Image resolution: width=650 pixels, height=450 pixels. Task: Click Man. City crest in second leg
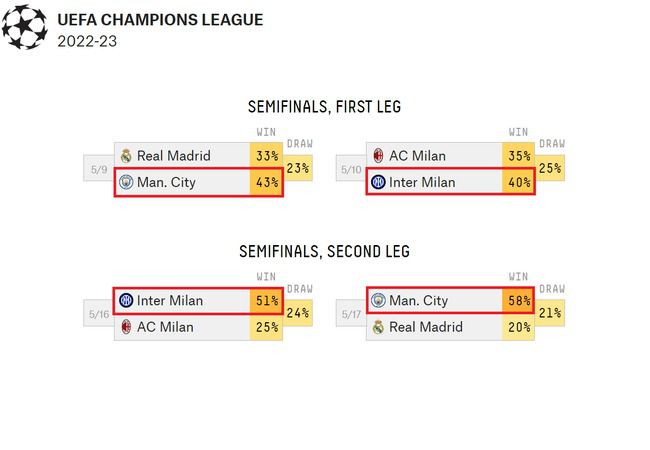pyautogui.click(x=378, y=301)
